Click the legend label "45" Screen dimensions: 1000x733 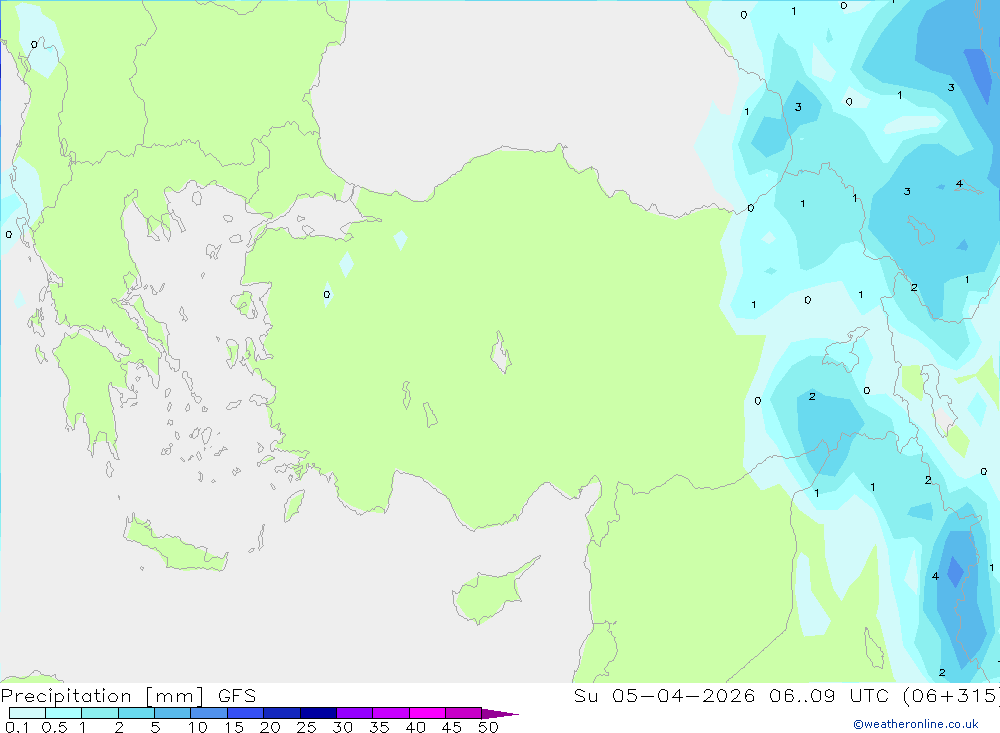coord(452,727)
